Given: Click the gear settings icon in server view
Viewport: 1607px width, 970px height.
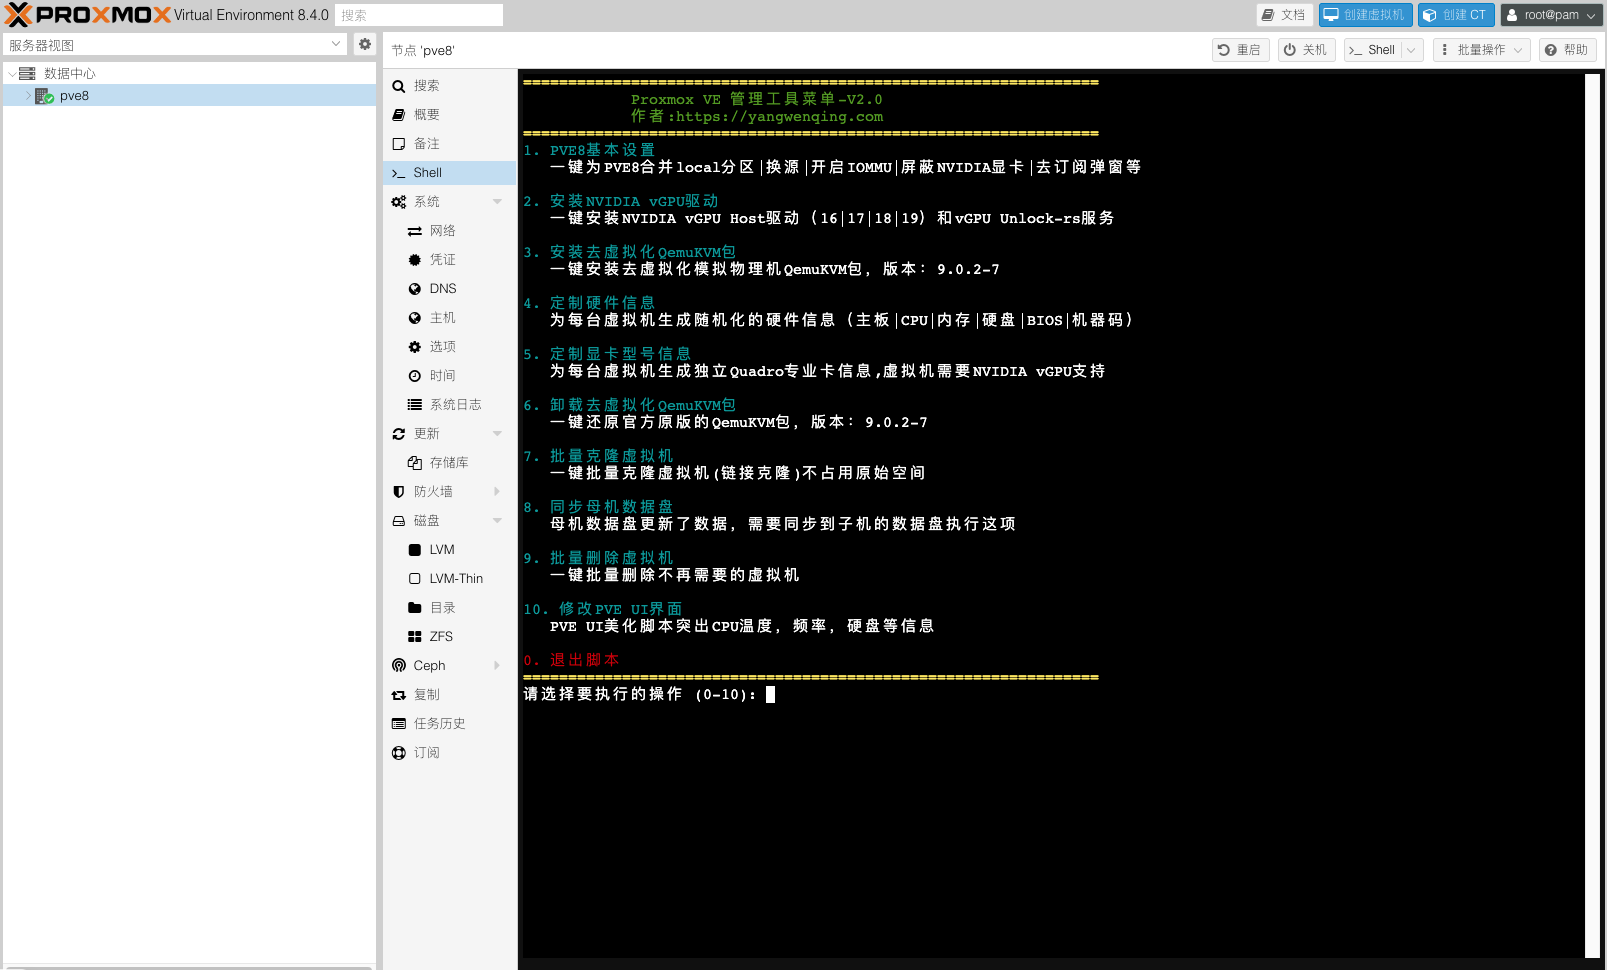Looking at the screenshot, I should (365, 44).
